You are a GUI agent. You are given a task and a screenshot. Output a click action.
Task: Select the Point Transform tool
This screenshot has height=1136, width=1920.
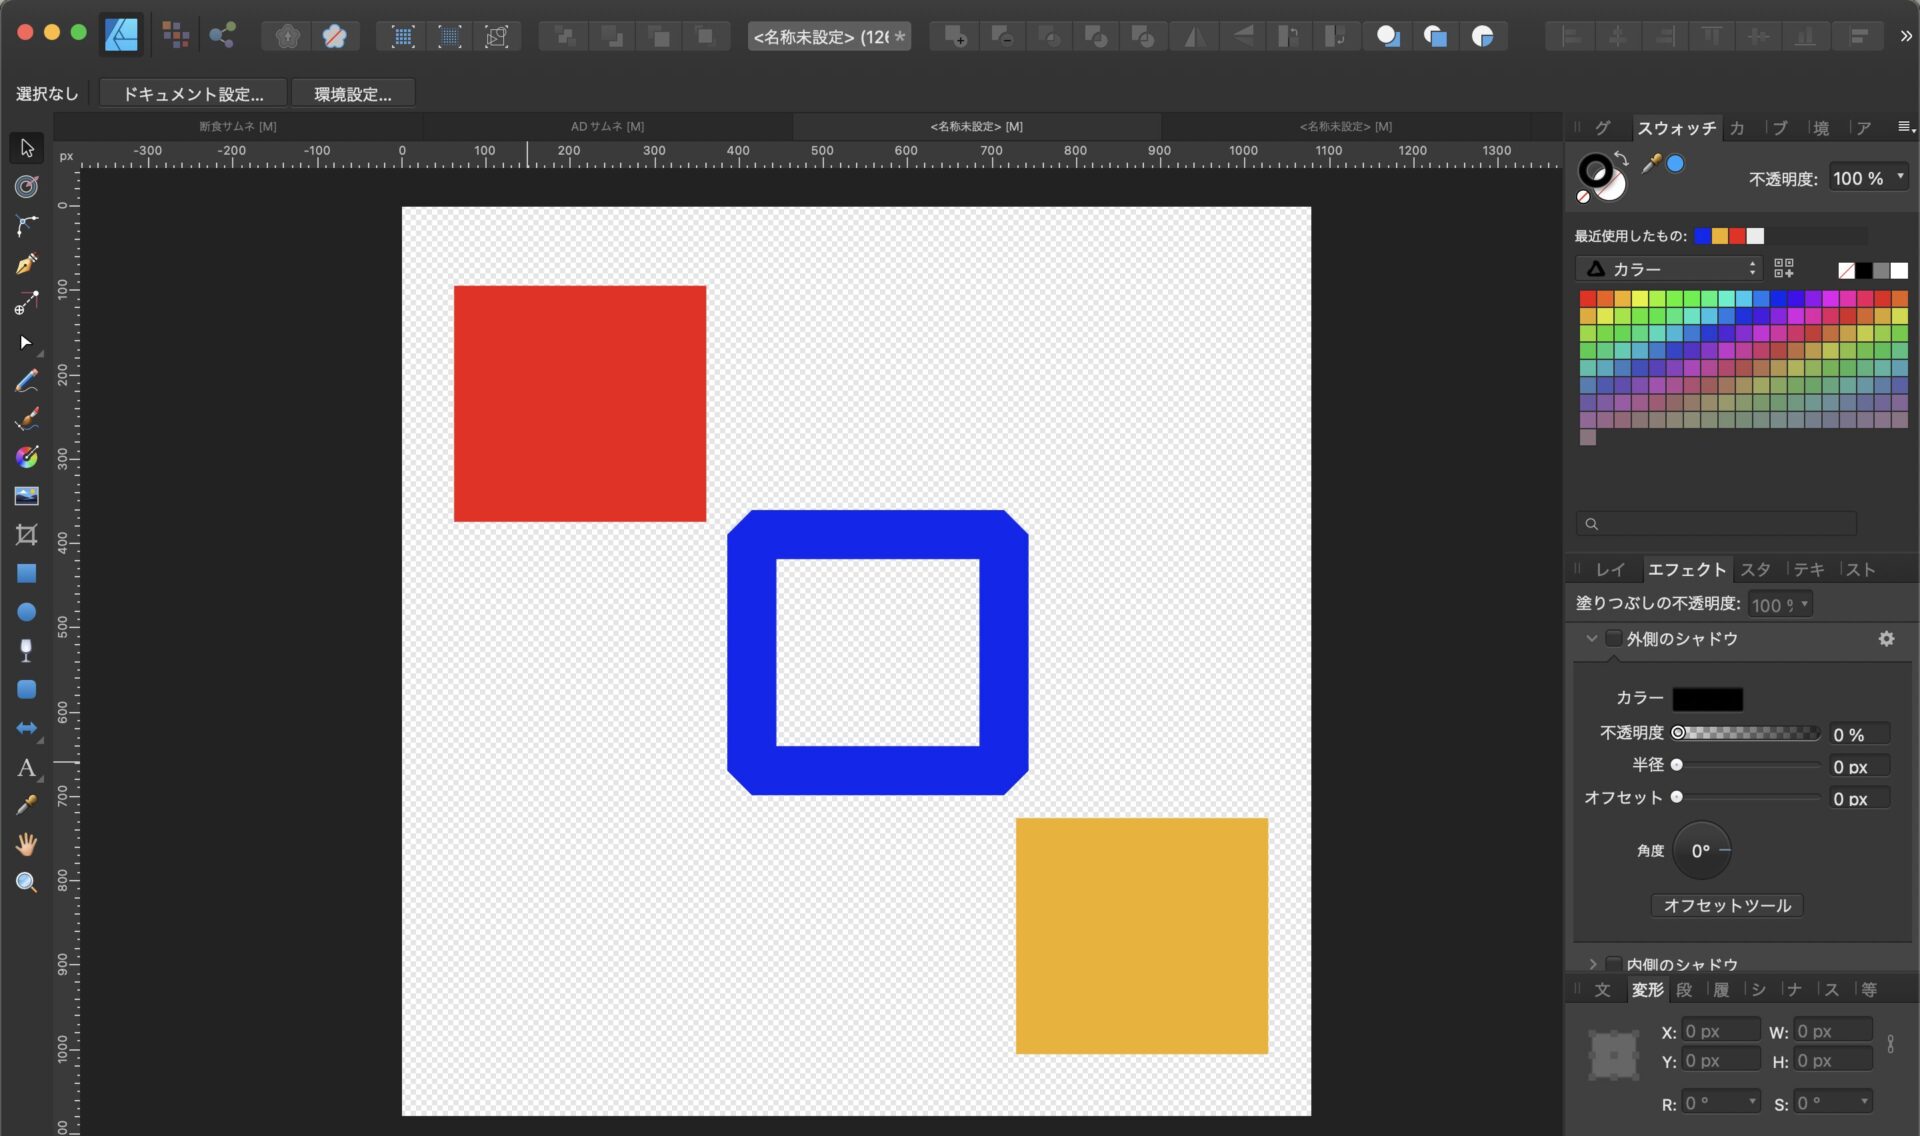27,303
